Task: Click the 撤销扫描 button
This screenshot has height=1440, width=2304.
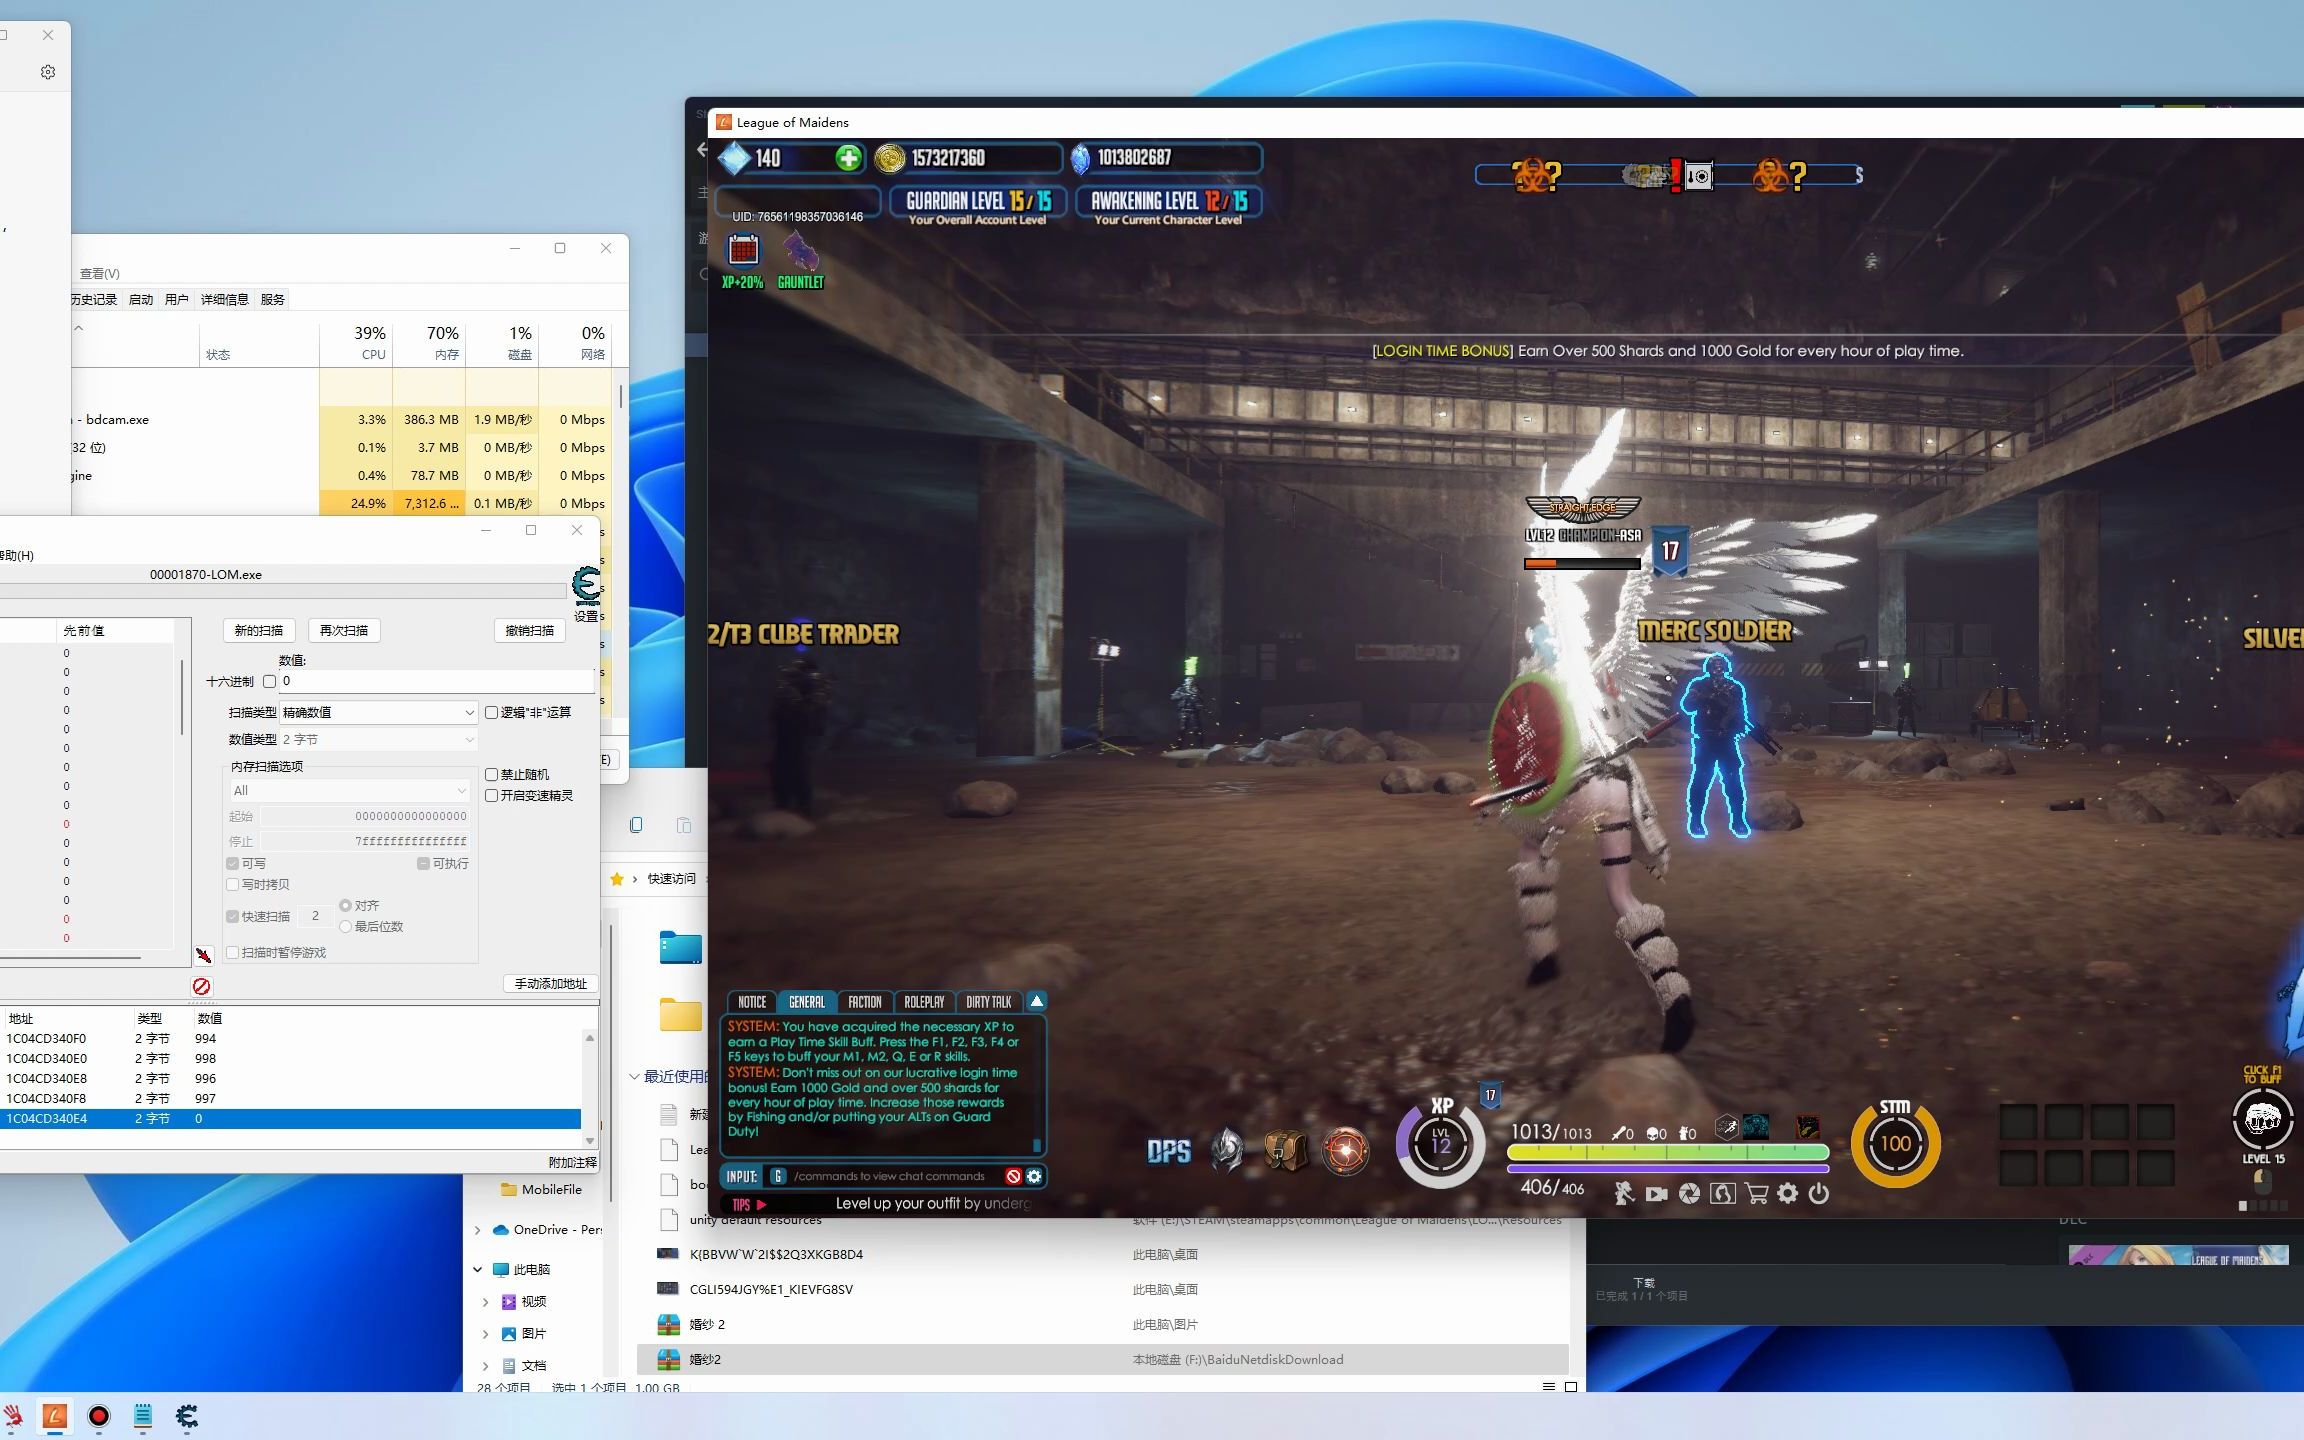Action: tap(530, 631)
